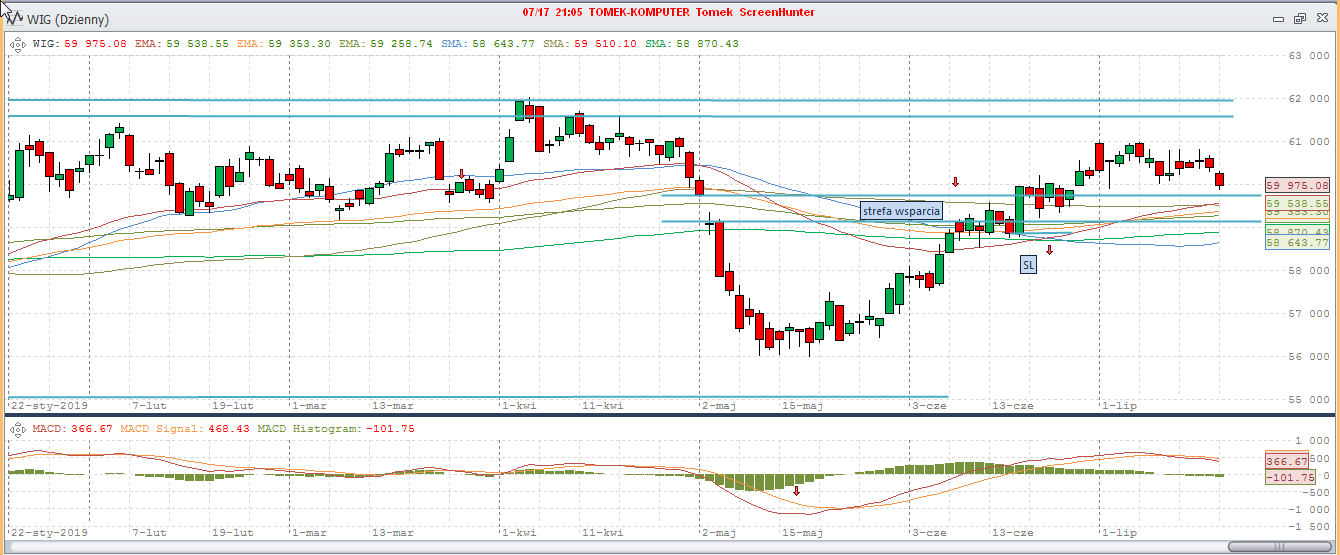Select the "strefa wsparcia" text annotation

tap(901, 211)
